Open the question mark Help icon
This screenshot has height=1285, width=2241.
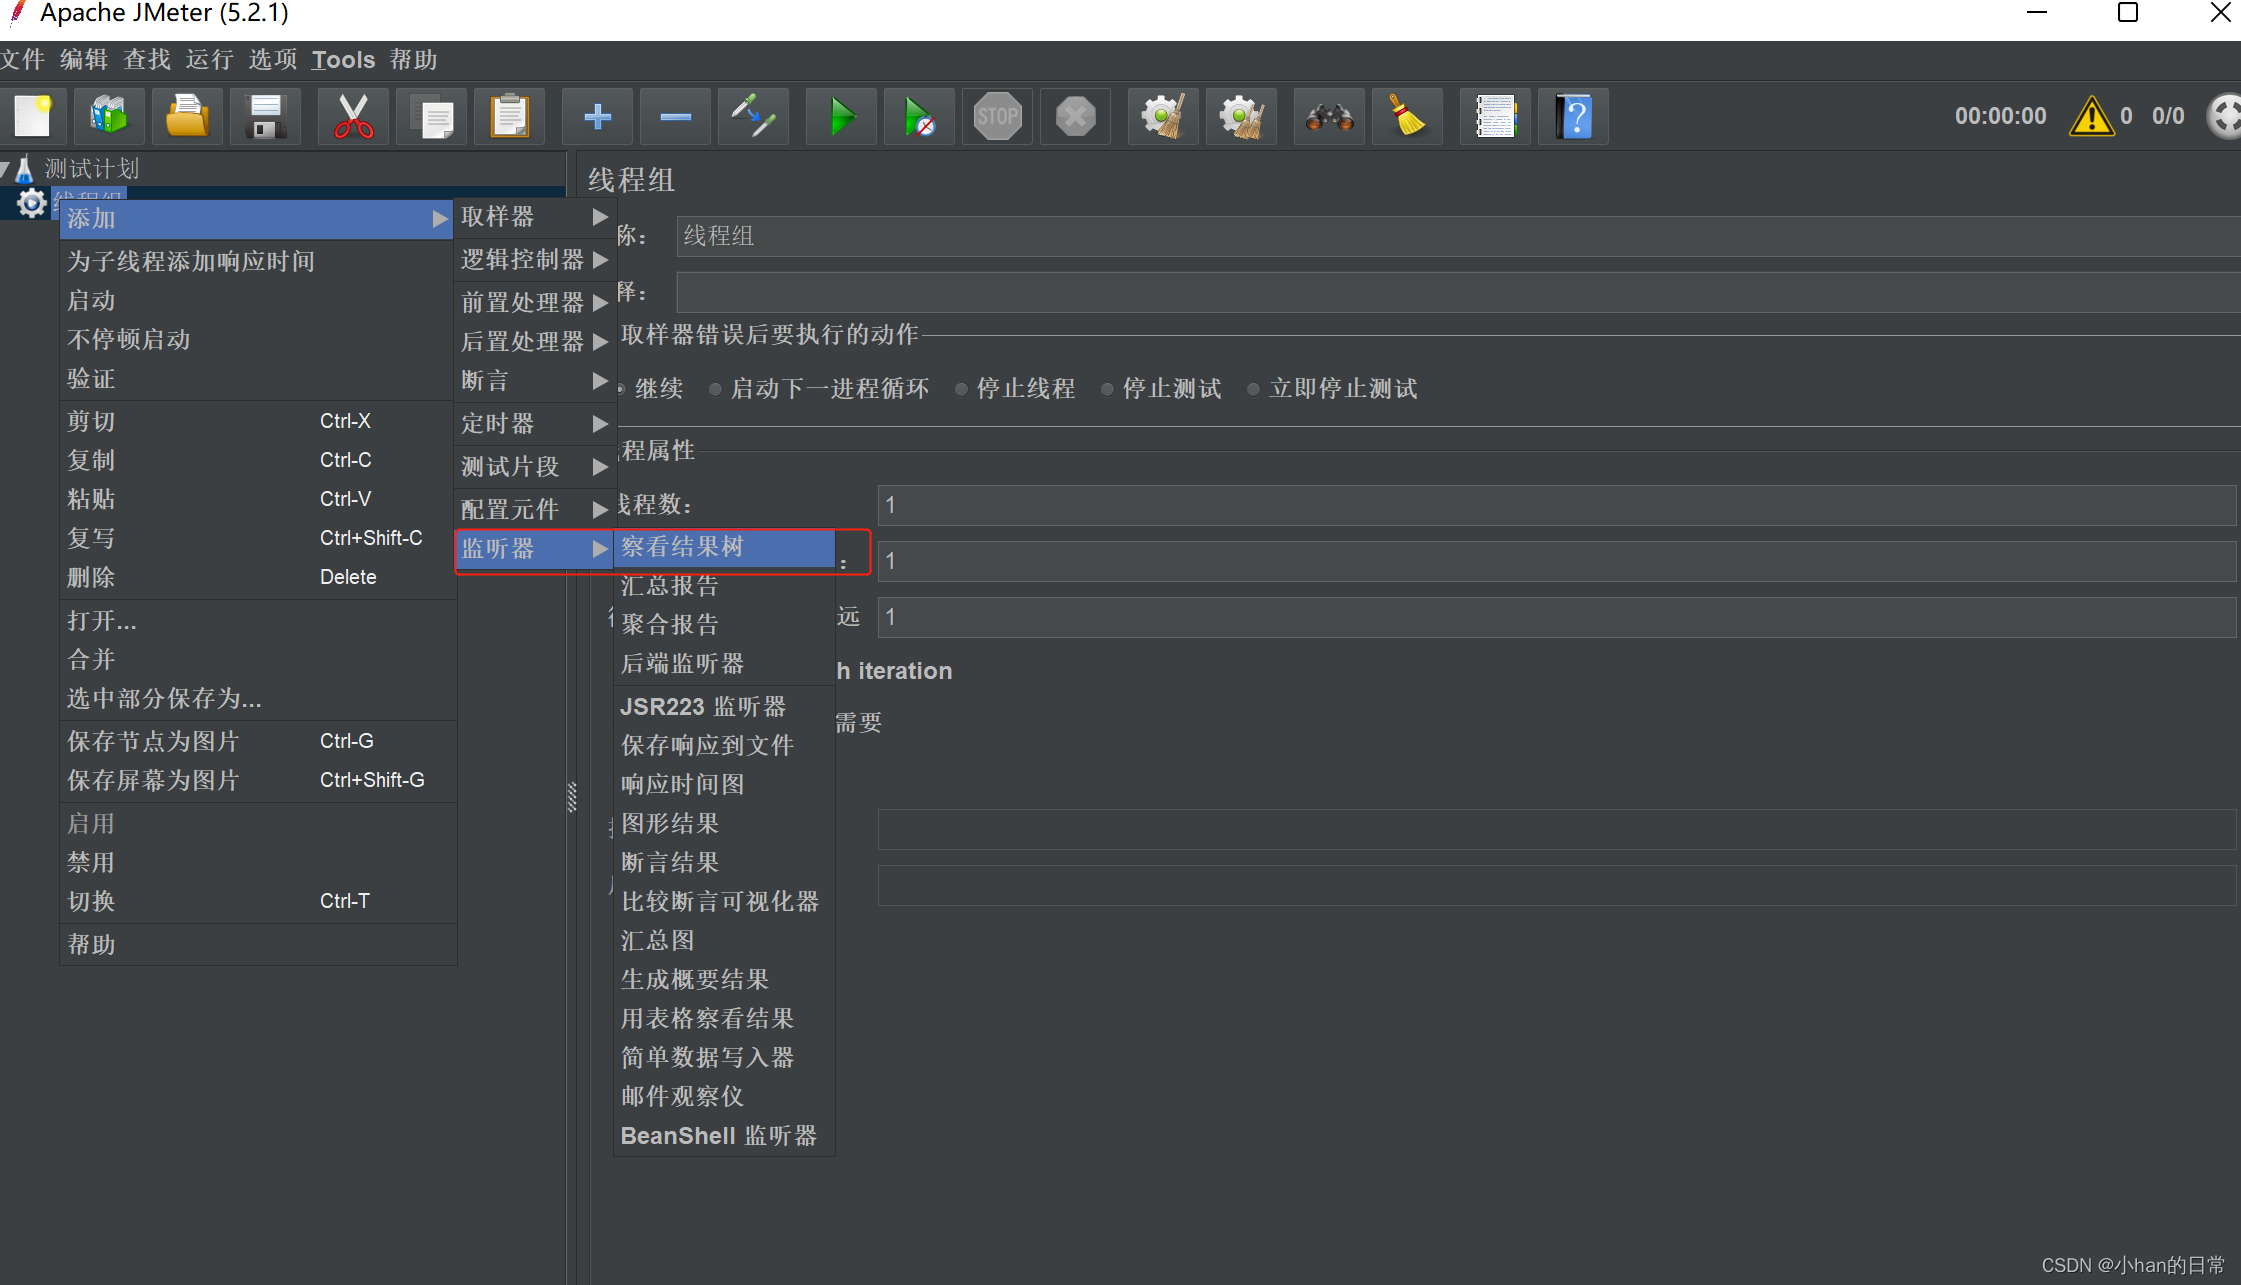(x=1573, y=117)
